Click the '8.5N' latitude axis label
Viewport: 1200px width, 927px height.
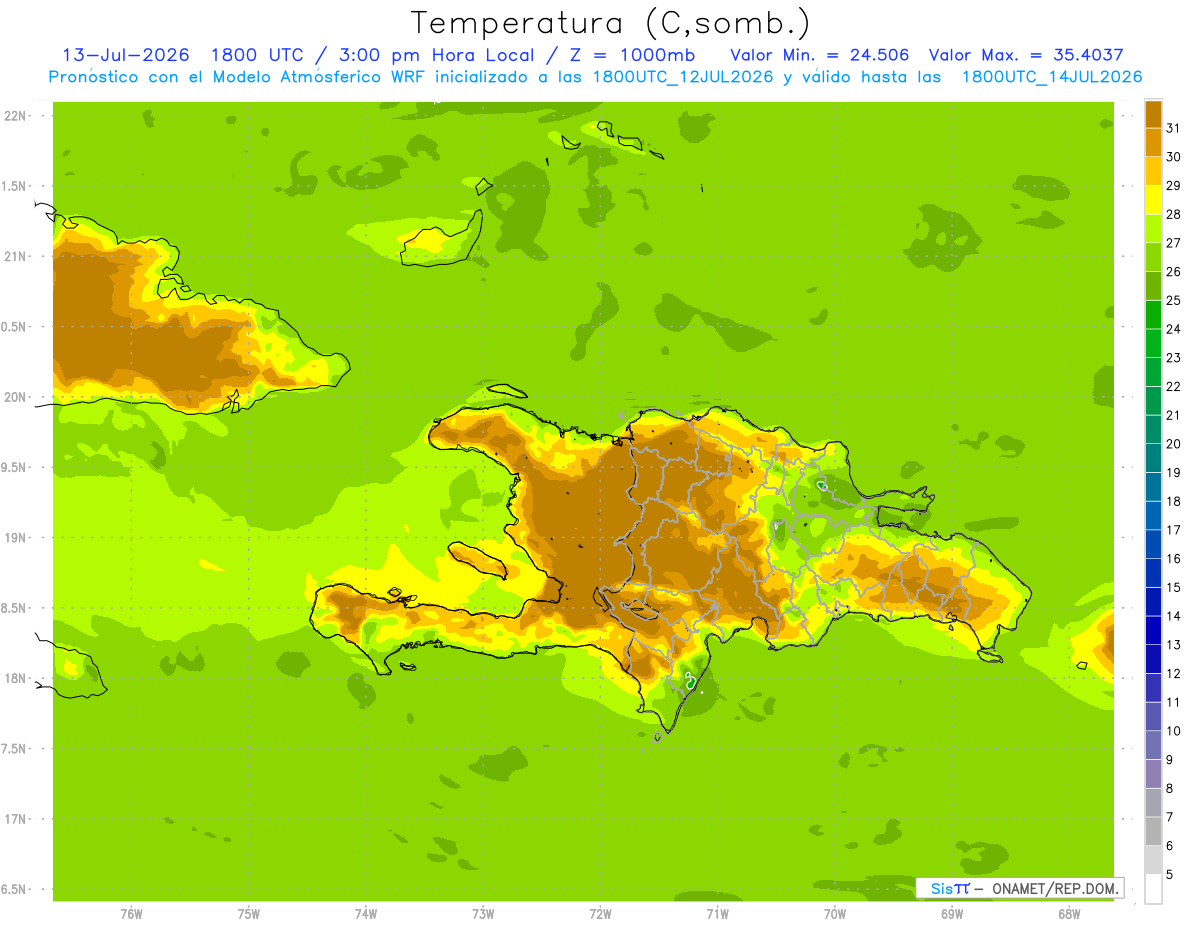15,608
